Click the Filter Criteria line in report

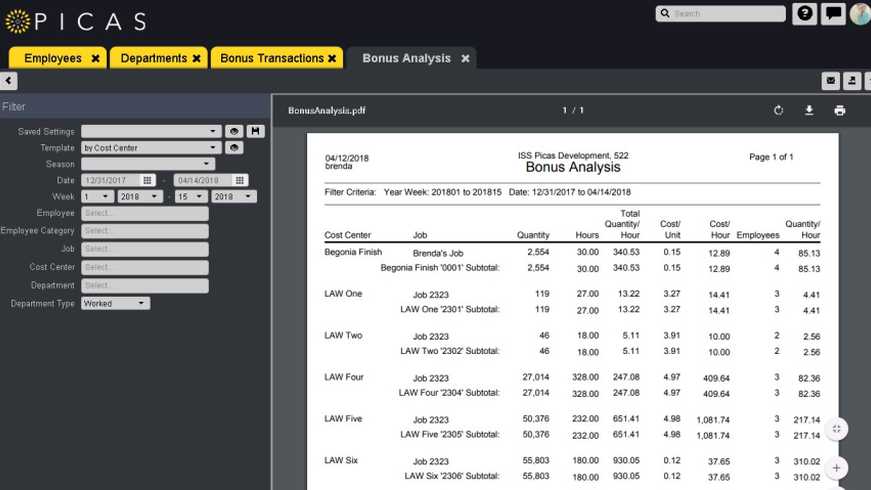tap(478, 192)
